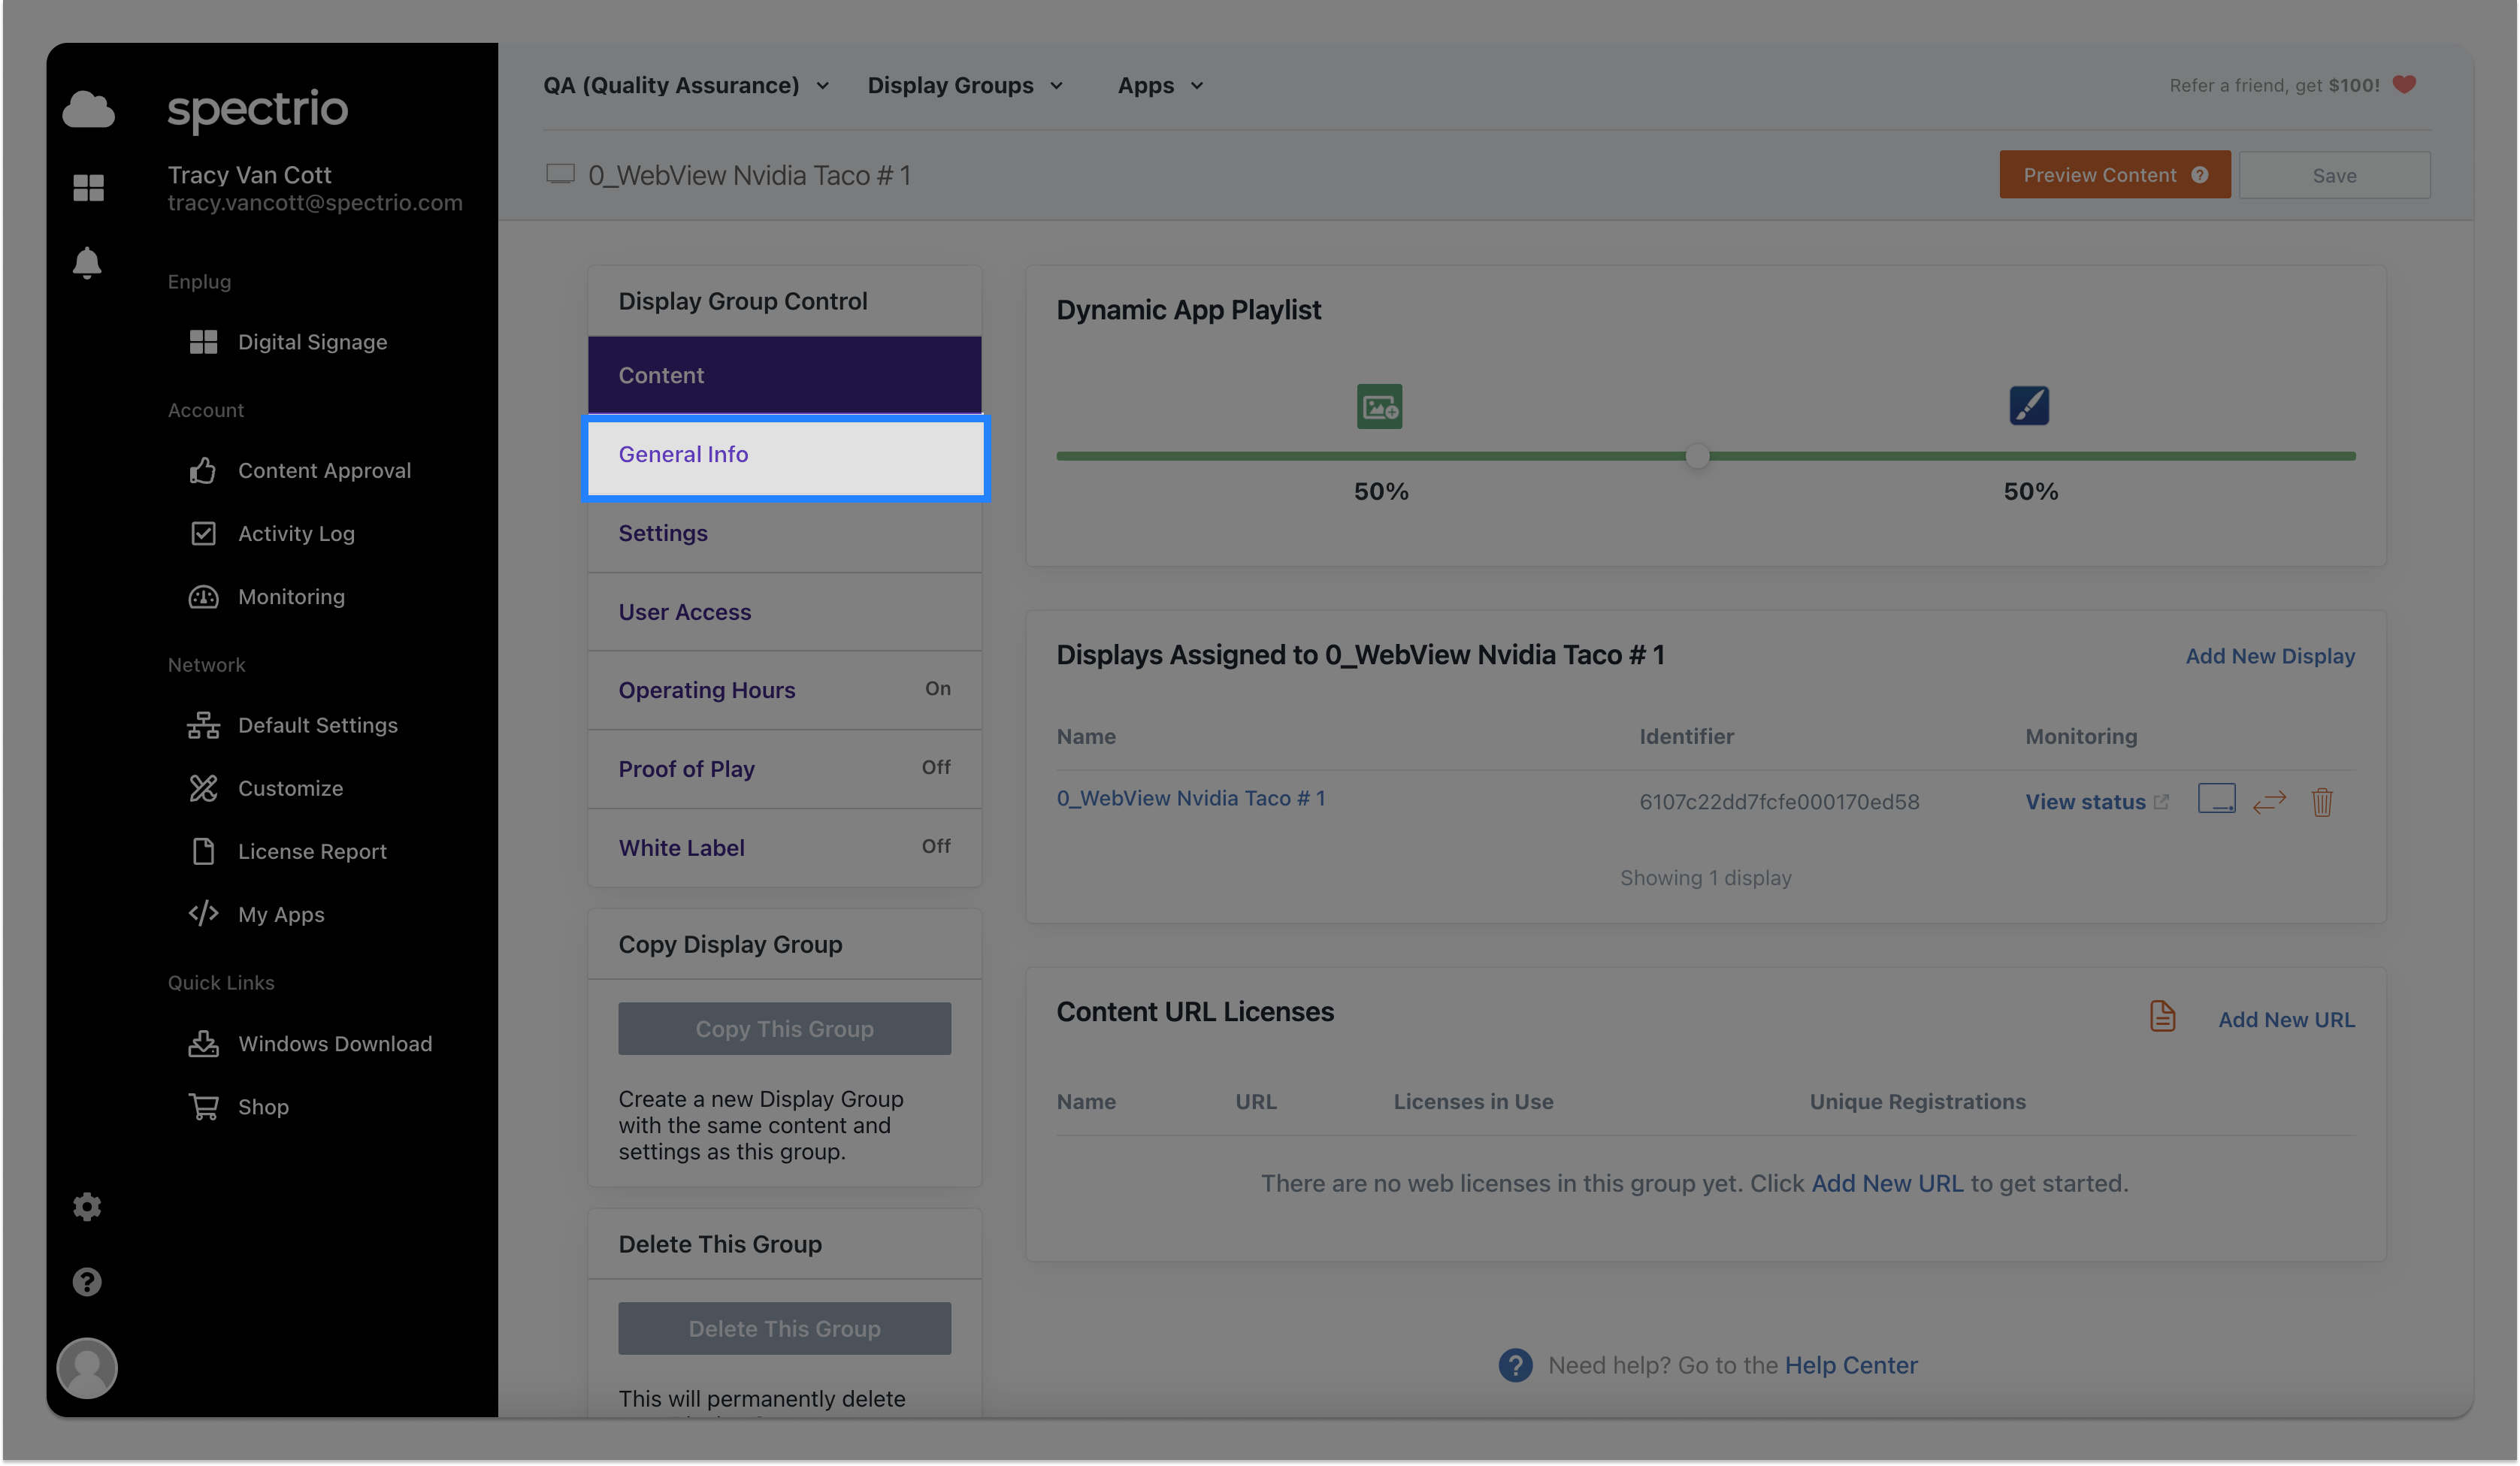Click the Digital Signage grid icon
This screenshot has height=1466, width=2520.
pos(203,342)
